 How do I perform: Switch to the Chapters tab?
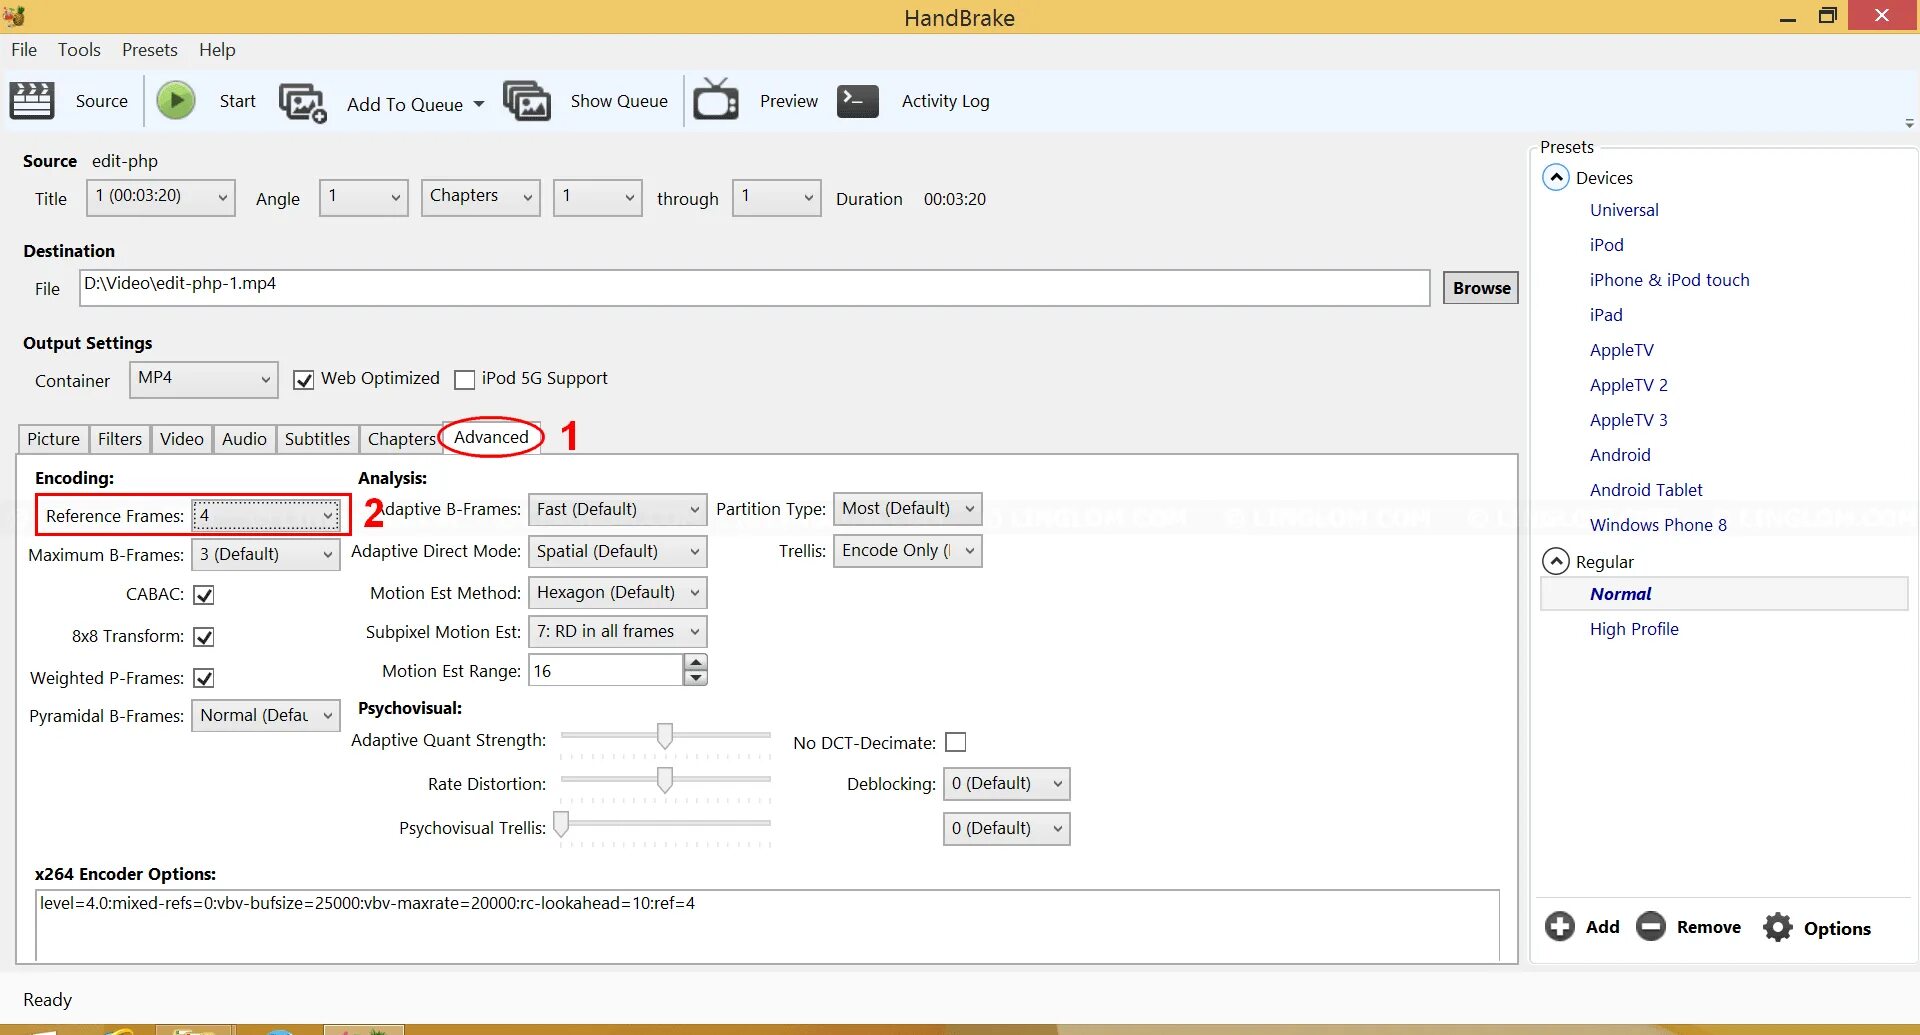(x=401, y=439)
